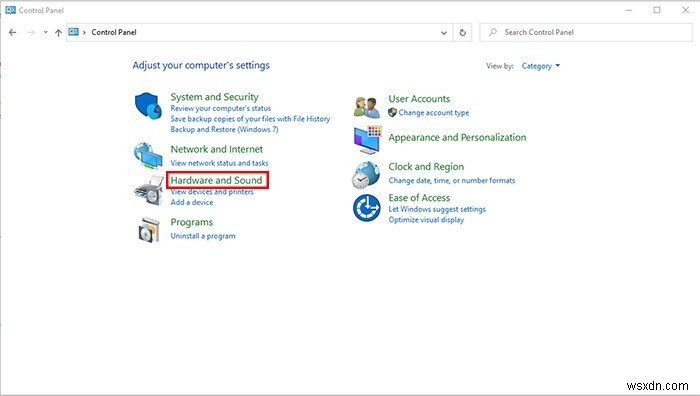Open Programs category
Viewport: 700px width, 396px height.
[x=192, y=222]
